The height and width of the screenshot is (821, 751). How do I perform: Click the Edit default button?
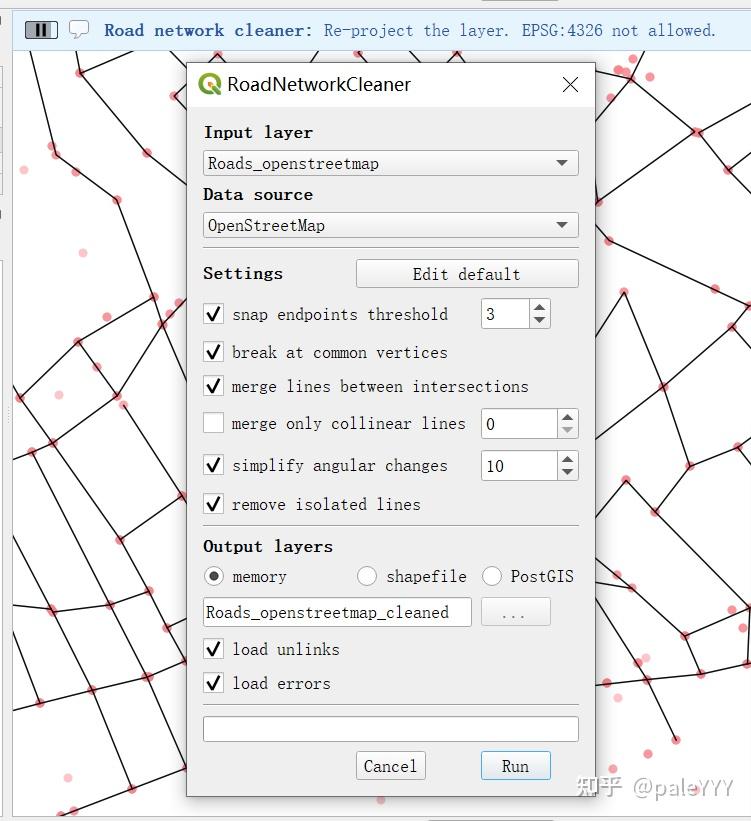pyautogui.click(x=467, y=274)
